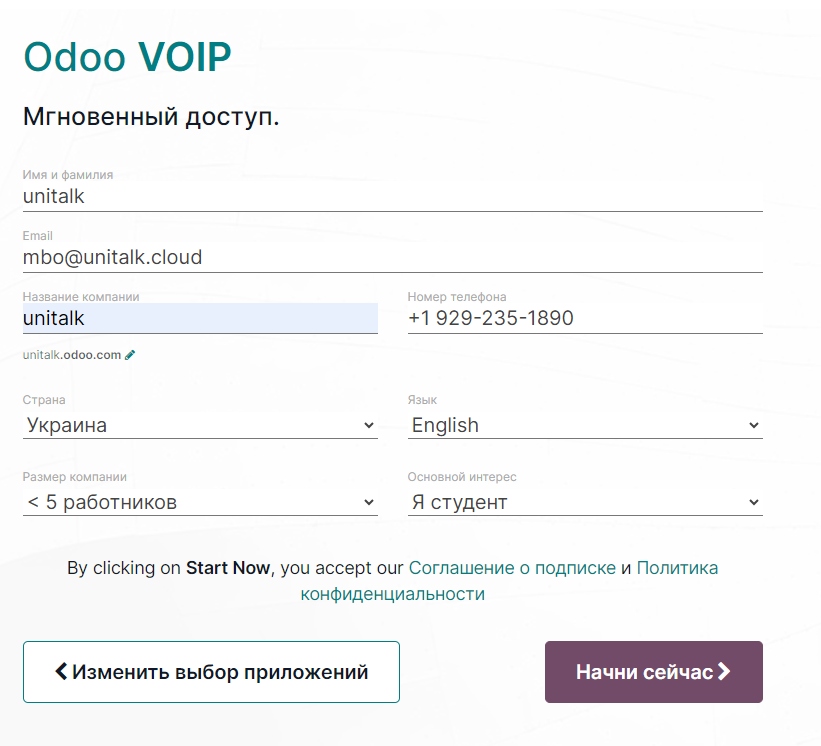Click the pencil icon to edit the domain

[x=130, y=355]
